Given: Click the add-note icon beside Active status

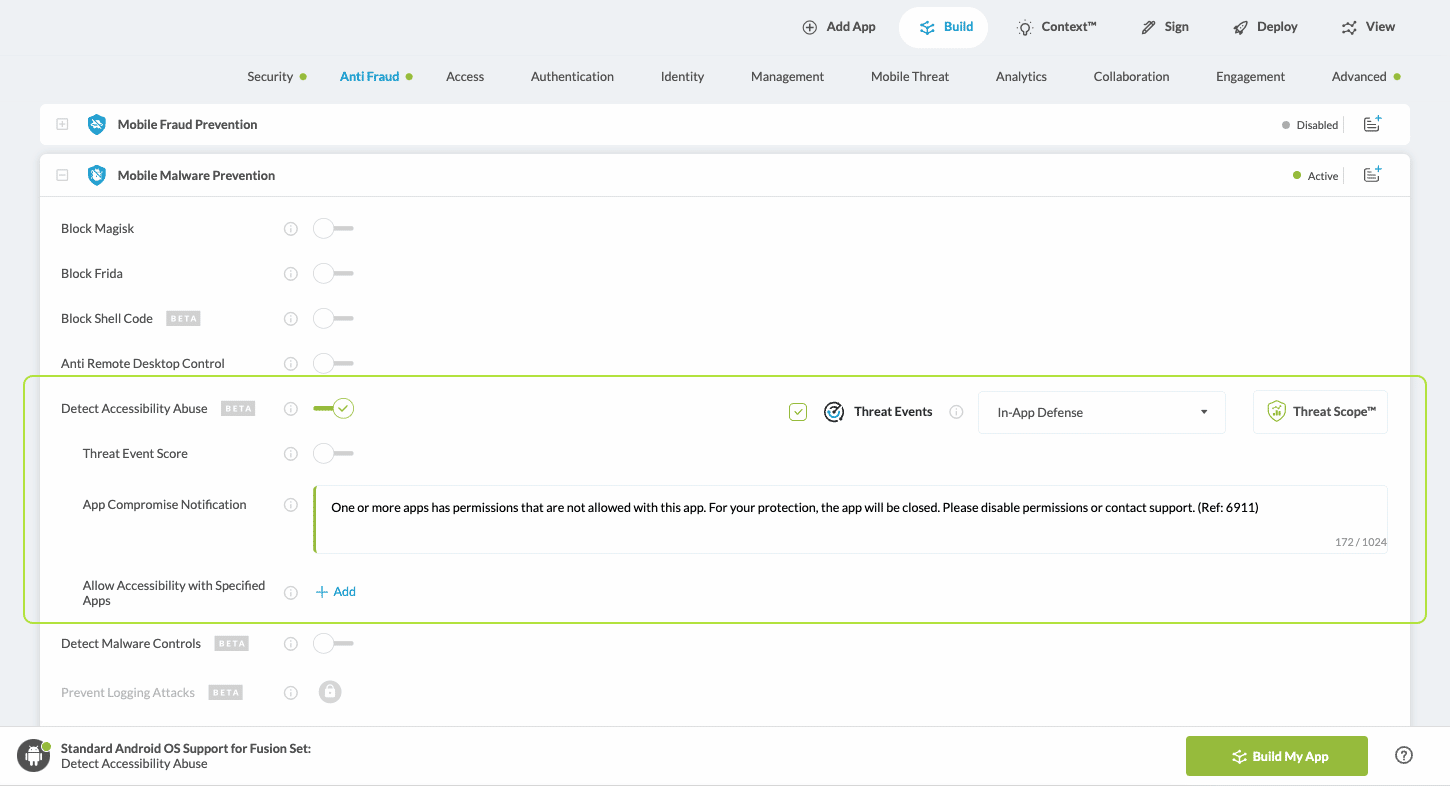Looking at the screenshot, I should pos(1372,175).
